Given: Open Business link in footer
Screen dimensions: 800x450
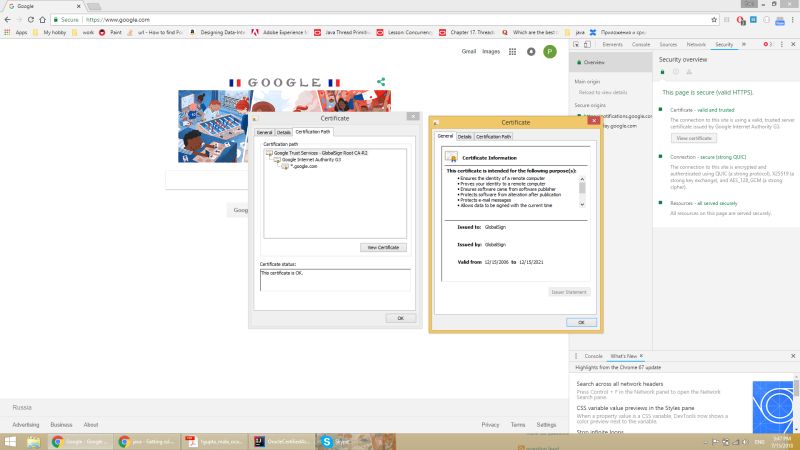Looking at the screenshot, I should (x=61, y=424).
